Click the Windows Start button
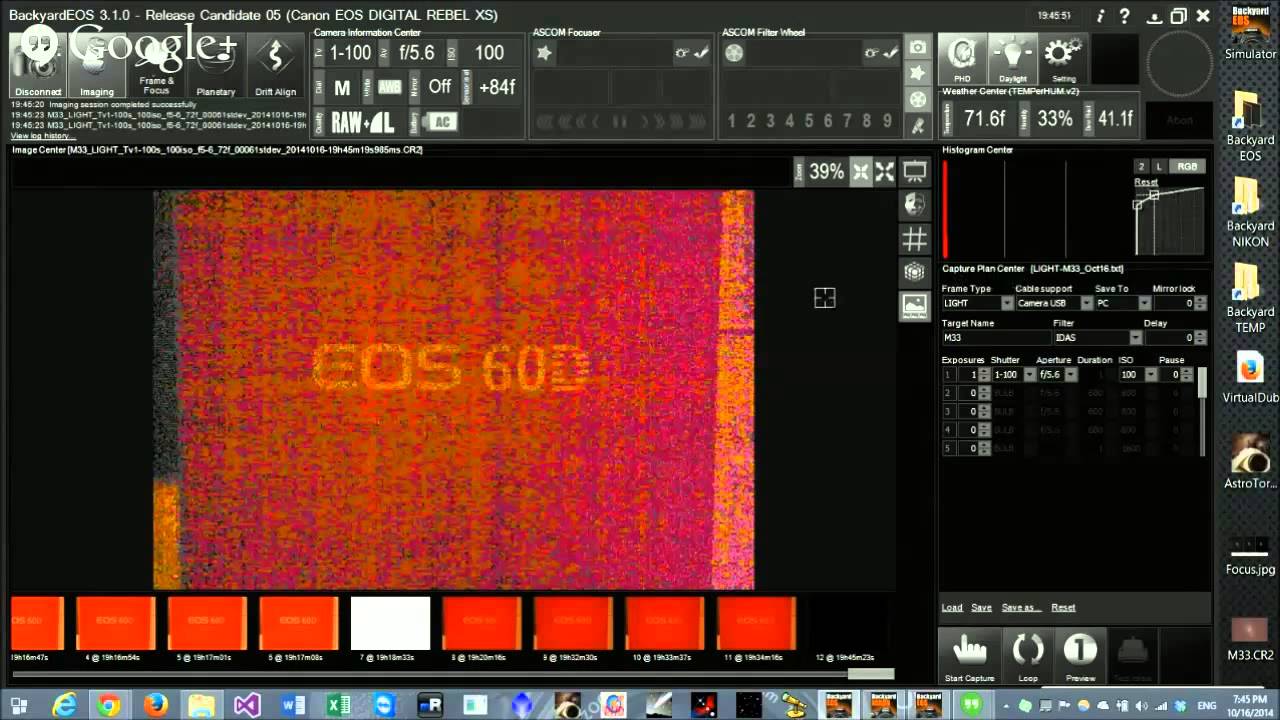Viewport: 1280px width, 720px height. [19, 705]
